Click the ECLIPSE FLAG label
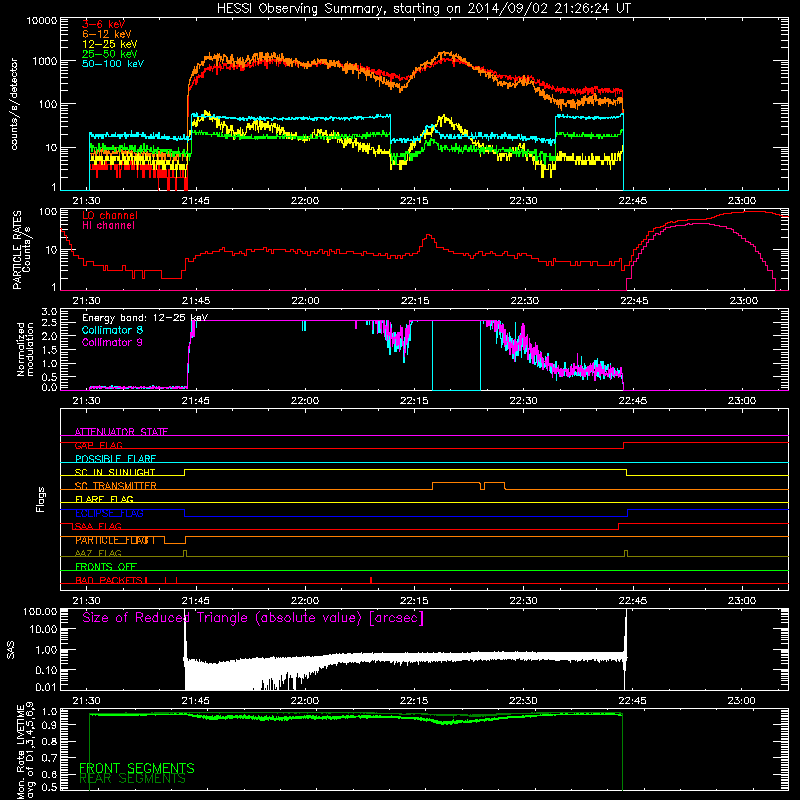The width and height of the screenshot is (800, 800). pos(109,513)
